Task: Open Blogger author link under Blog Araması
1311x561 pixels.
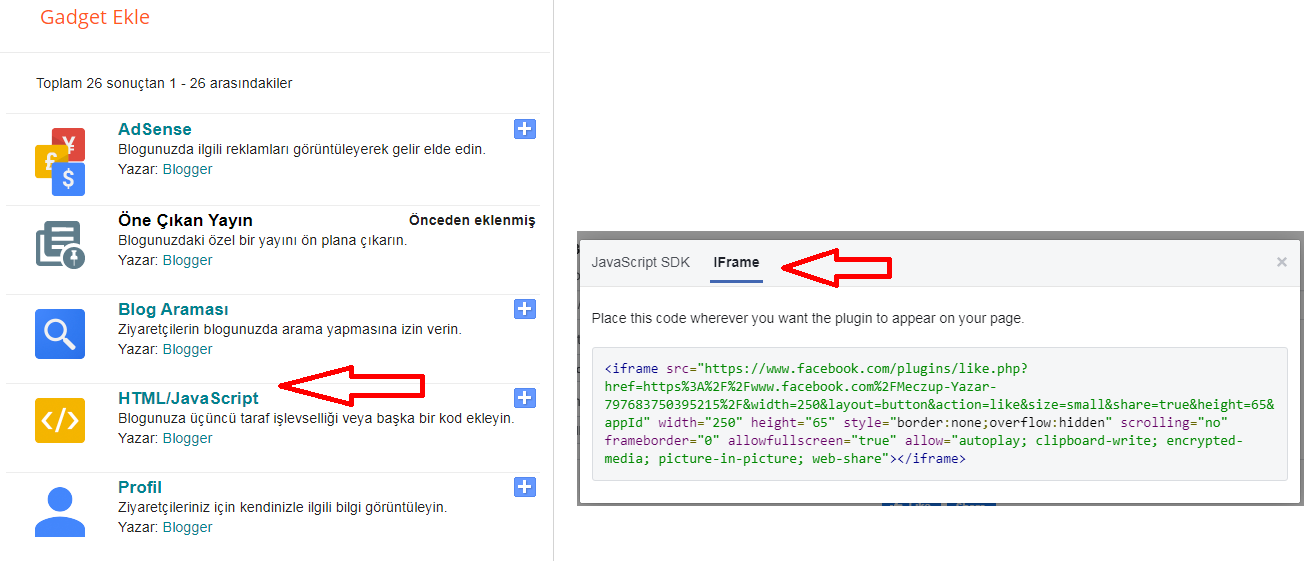Action: click(x=188, y=349)
